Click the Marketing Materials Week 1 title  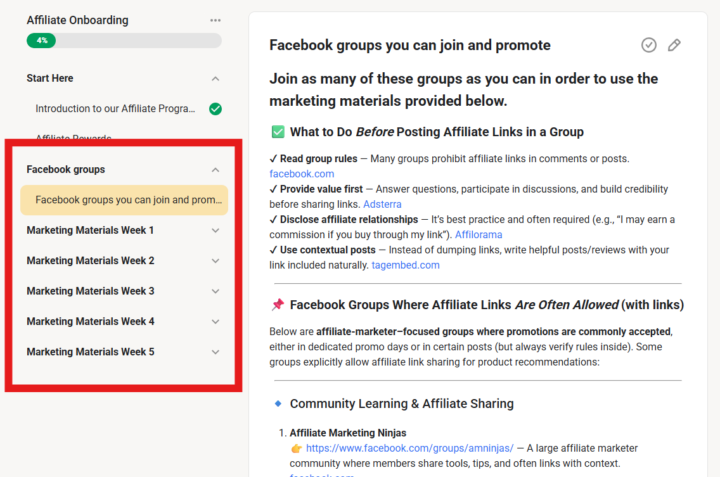click(90, 230)
